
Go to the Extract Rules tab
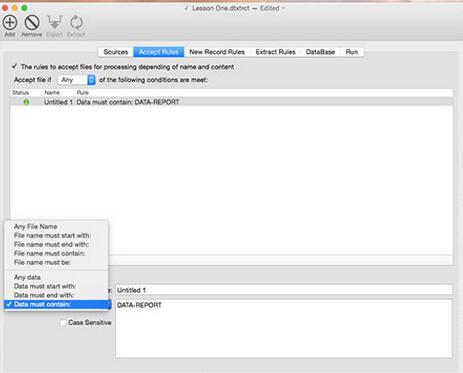pyautogui.click(x=275, y=52)
